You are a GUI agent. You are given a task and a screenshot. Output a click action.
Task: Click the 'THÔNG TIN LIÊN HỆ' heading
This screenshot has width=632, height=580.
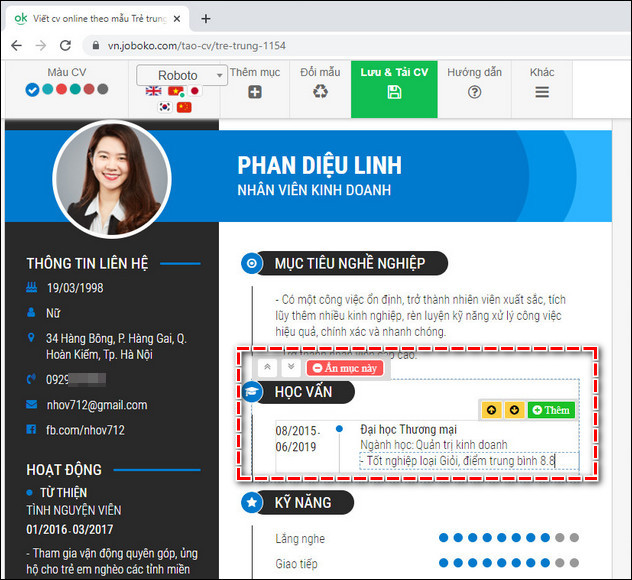tap(87, 264)
